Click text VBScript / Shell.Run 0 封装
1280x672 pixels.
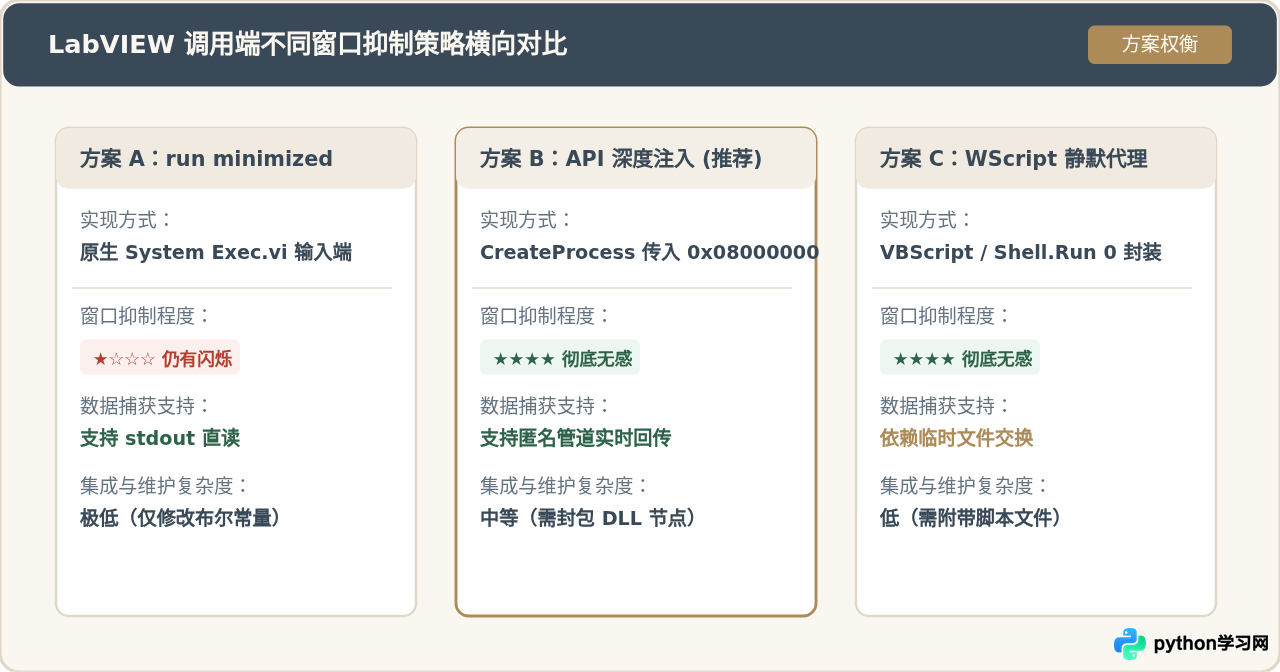click(1021, 252)
